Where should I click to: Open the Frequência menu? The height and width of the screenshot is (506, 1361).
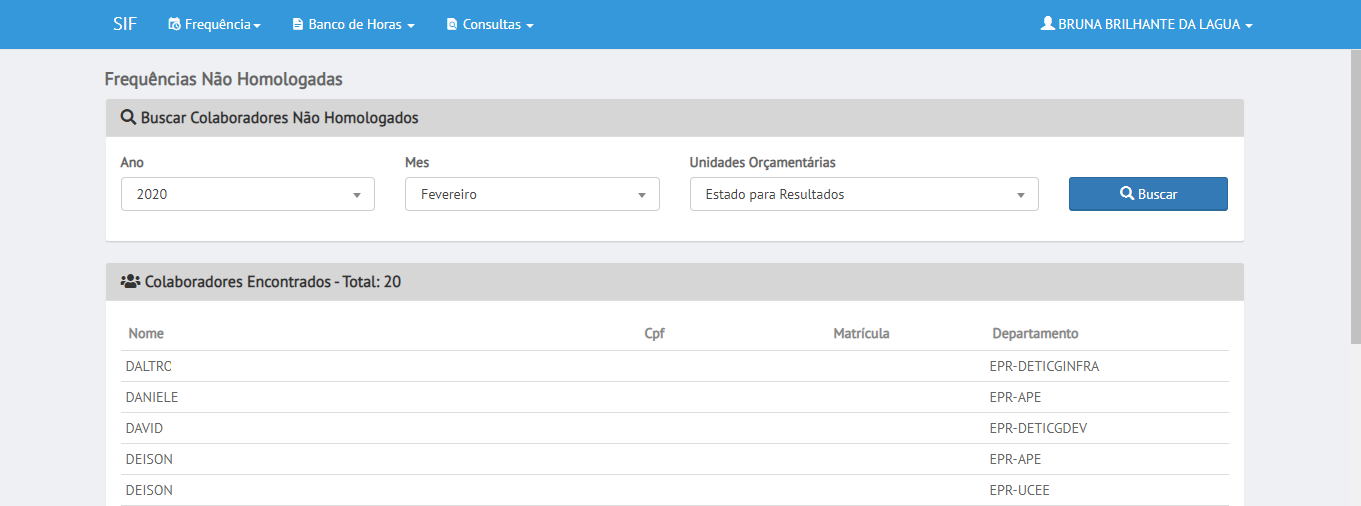(214, 24)
